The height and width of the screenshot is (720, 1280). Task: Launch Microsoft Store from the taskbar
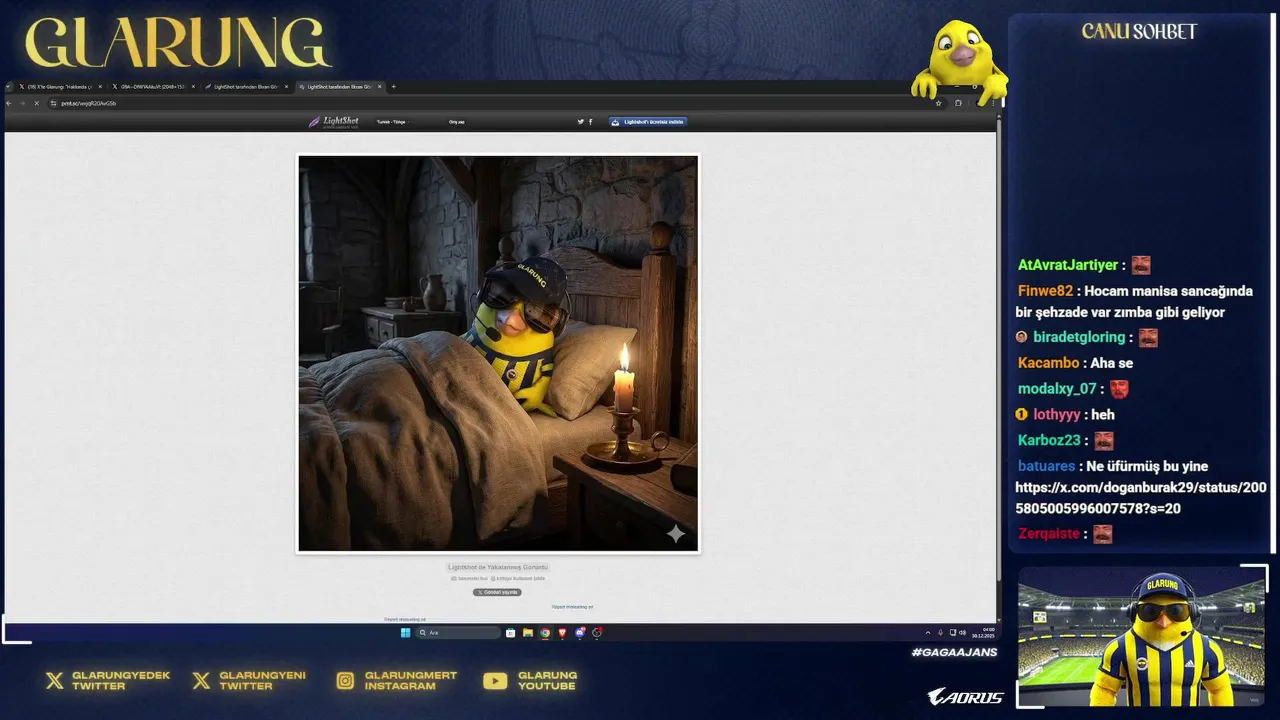(510, 633)
